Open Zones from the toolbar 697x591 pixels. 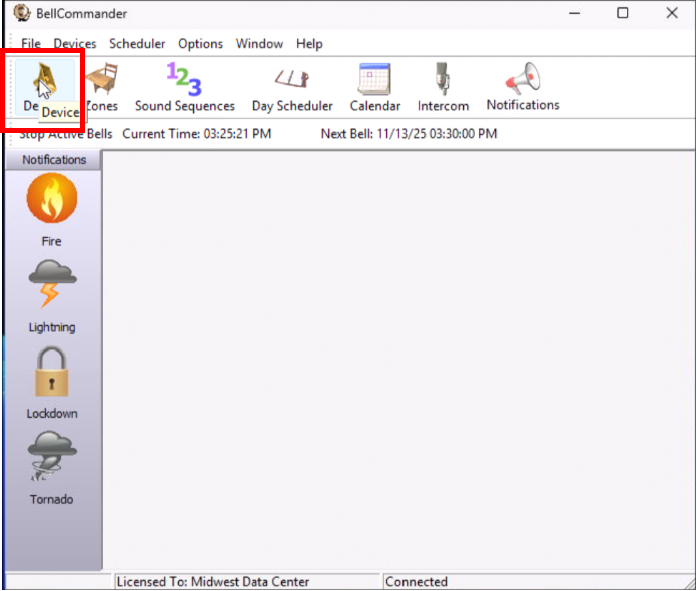101,87
